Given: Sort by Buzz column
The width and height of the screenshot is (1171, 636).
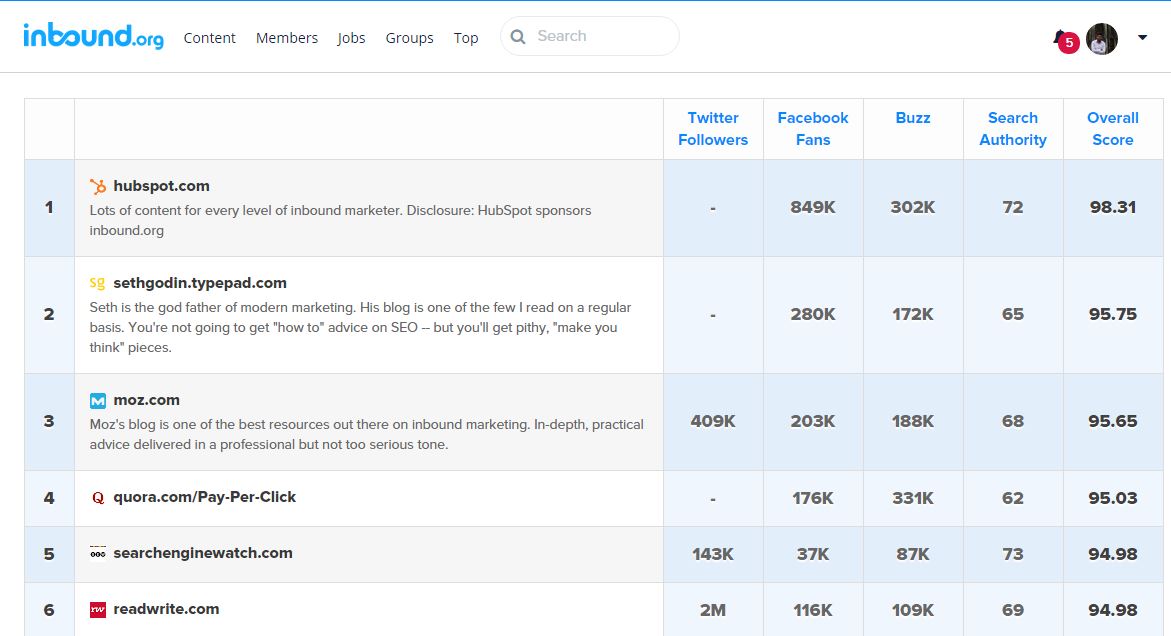Looking at the screenshot, I should tap(913, 118).
